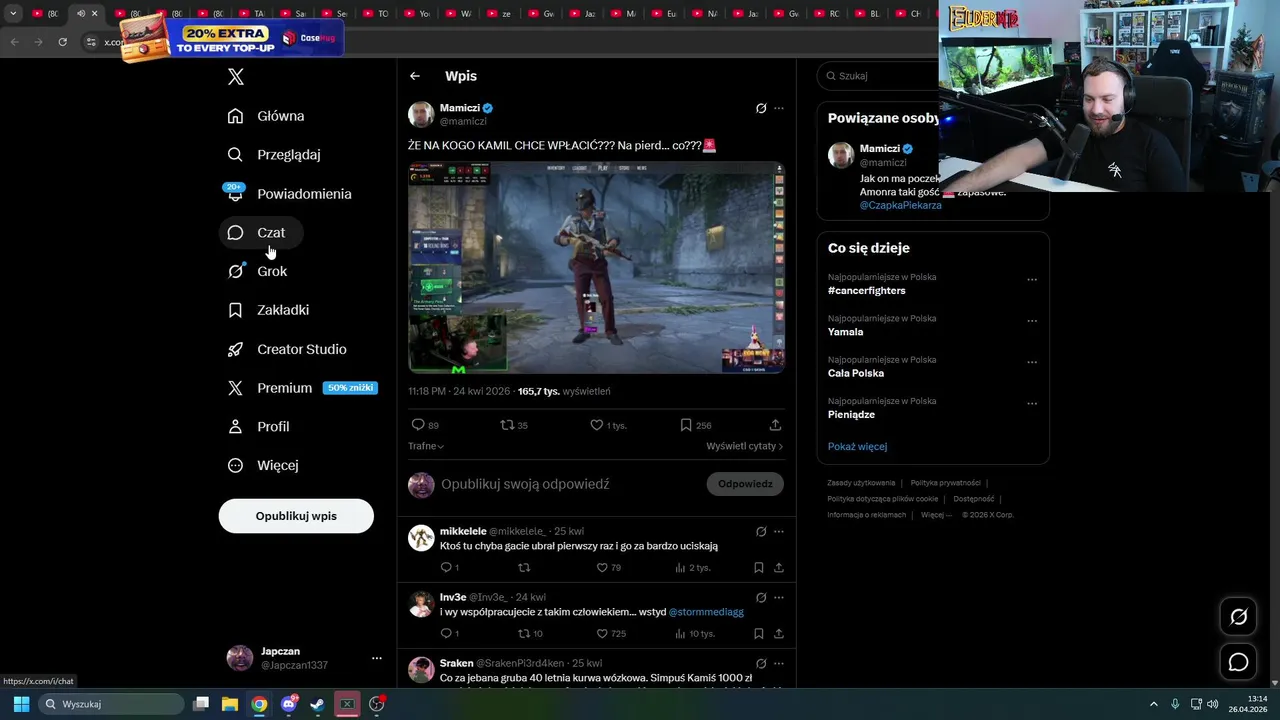This screenshot has height=720, width=1280.
Task: Open more options on mikkelele reply
Action: point(779,531)
